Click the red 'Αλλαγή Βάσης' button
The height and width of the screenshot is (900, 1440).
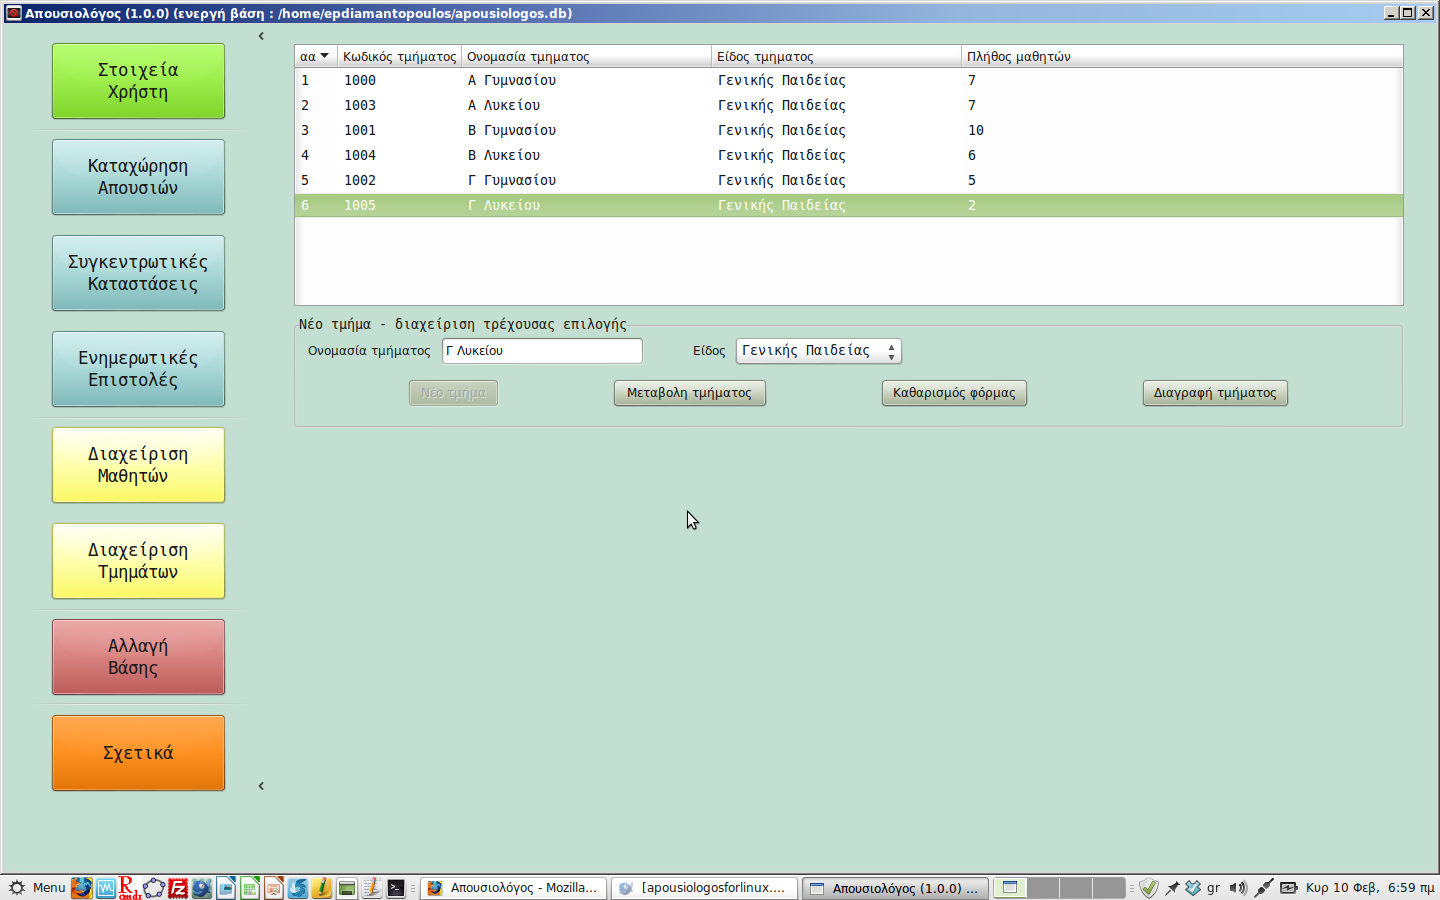coord(138,657)
